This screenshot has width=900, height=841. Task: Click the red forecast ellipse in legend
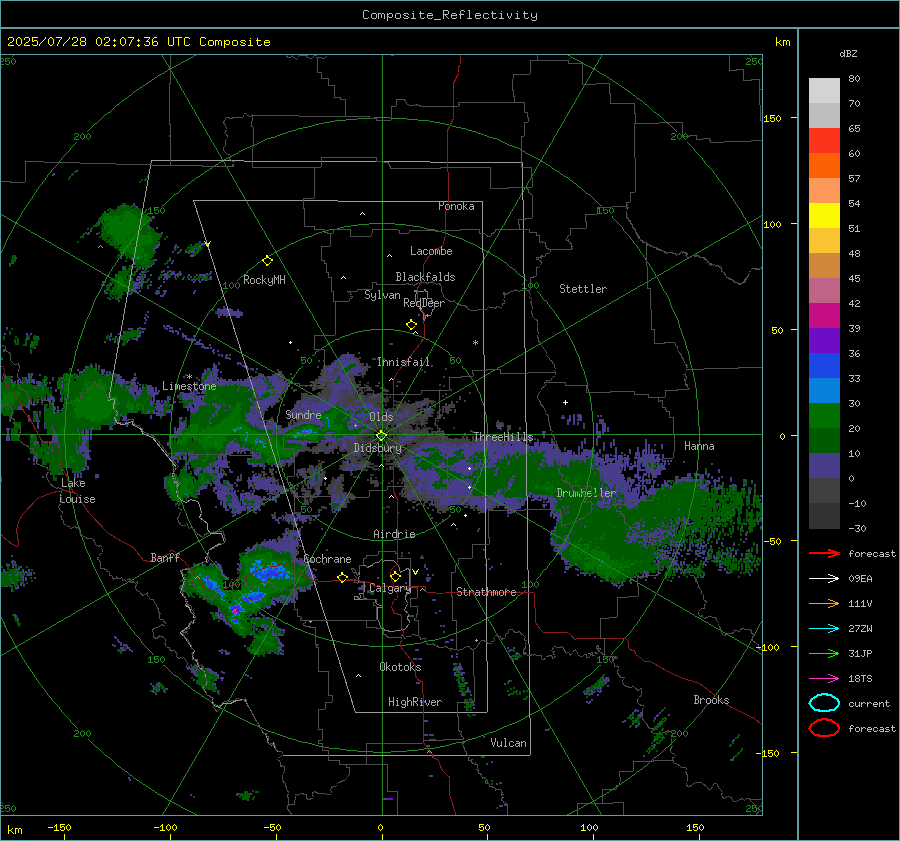(824, 728)
